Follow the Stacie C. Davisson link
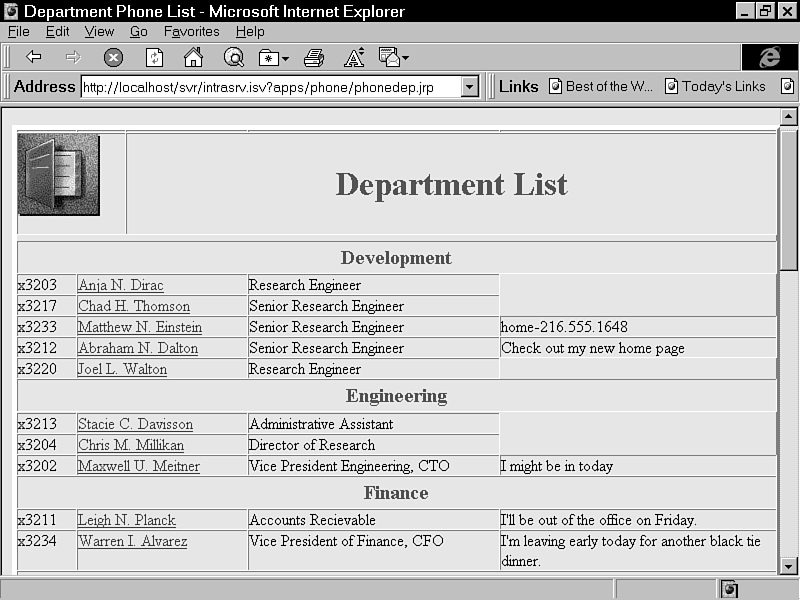 [x=135, y=425]
